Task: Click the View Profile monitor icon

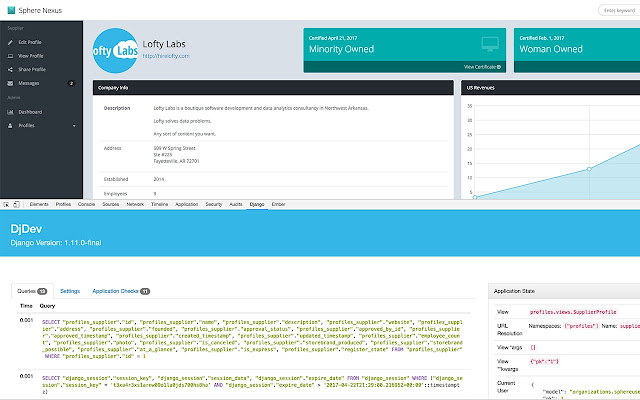Action: click(10, 56)
